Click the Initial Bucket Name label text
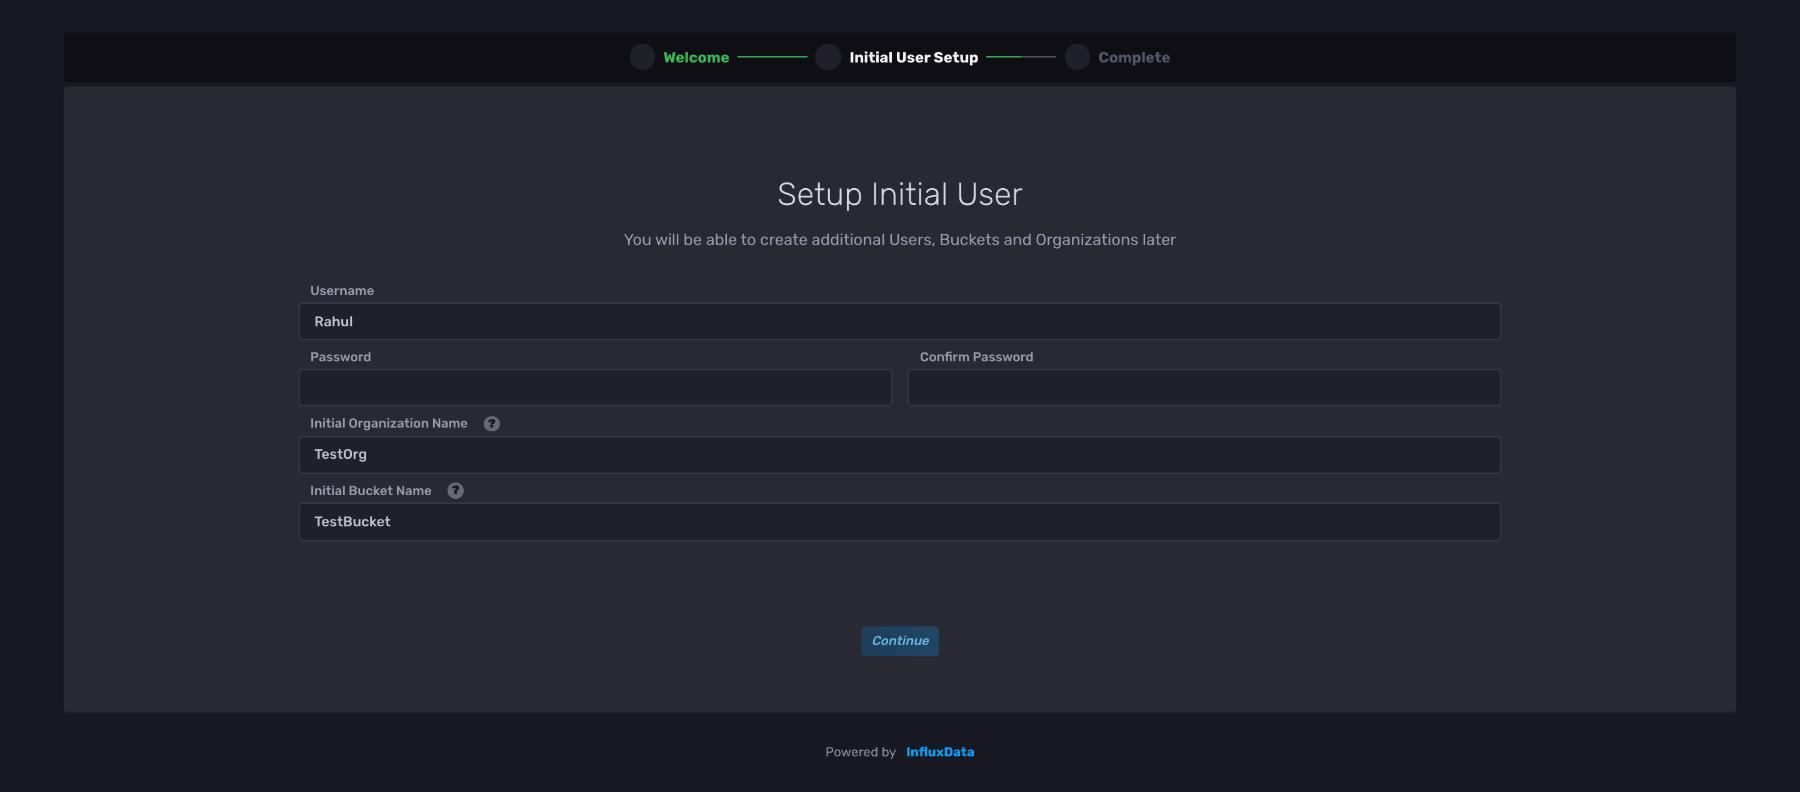Viewport: 1800px width, 792px height. click(x=371, y=491)
